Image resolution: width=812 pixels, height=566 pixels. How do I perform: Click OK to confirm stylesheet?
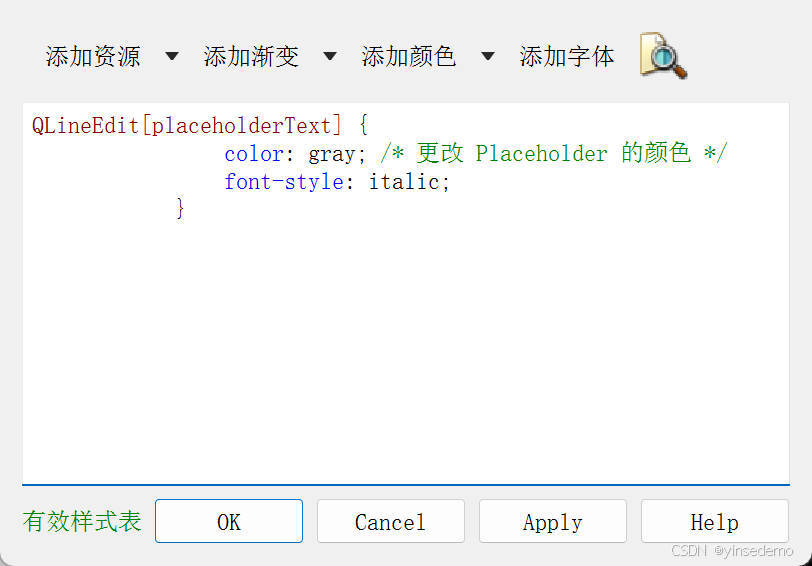coord(229,521)
